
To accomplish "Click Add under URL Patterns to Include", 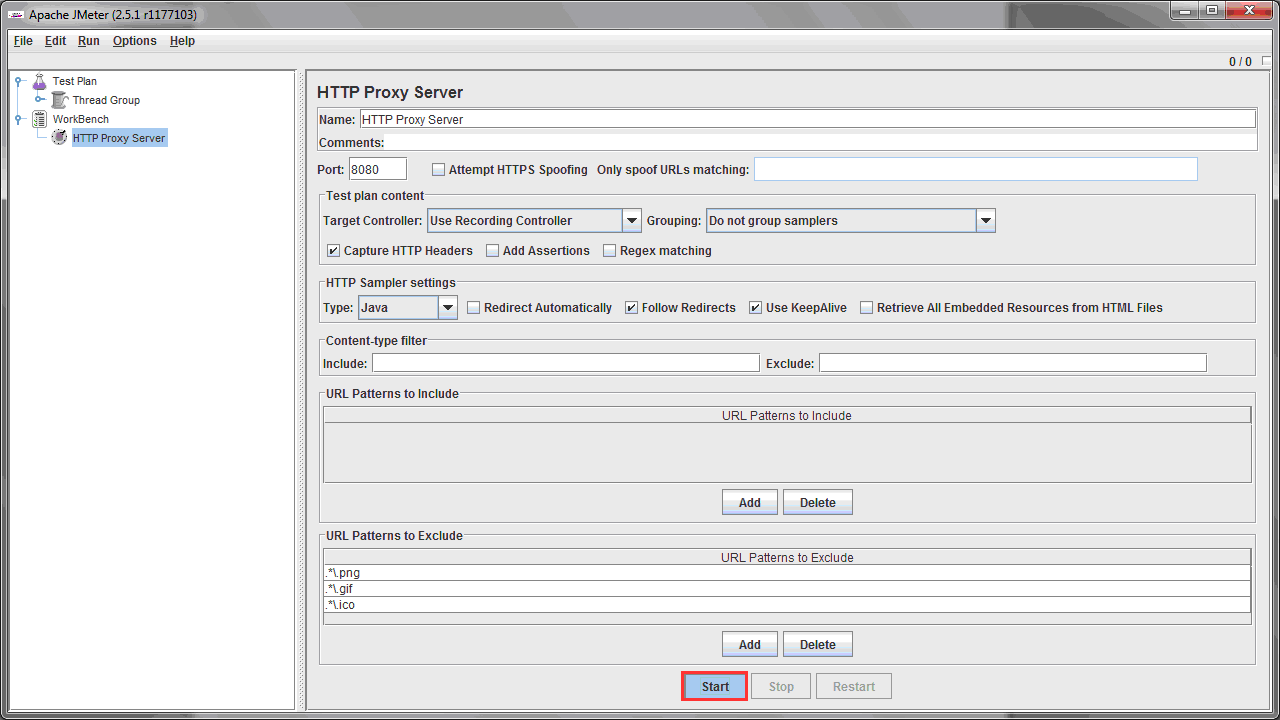I will (750, 503).
